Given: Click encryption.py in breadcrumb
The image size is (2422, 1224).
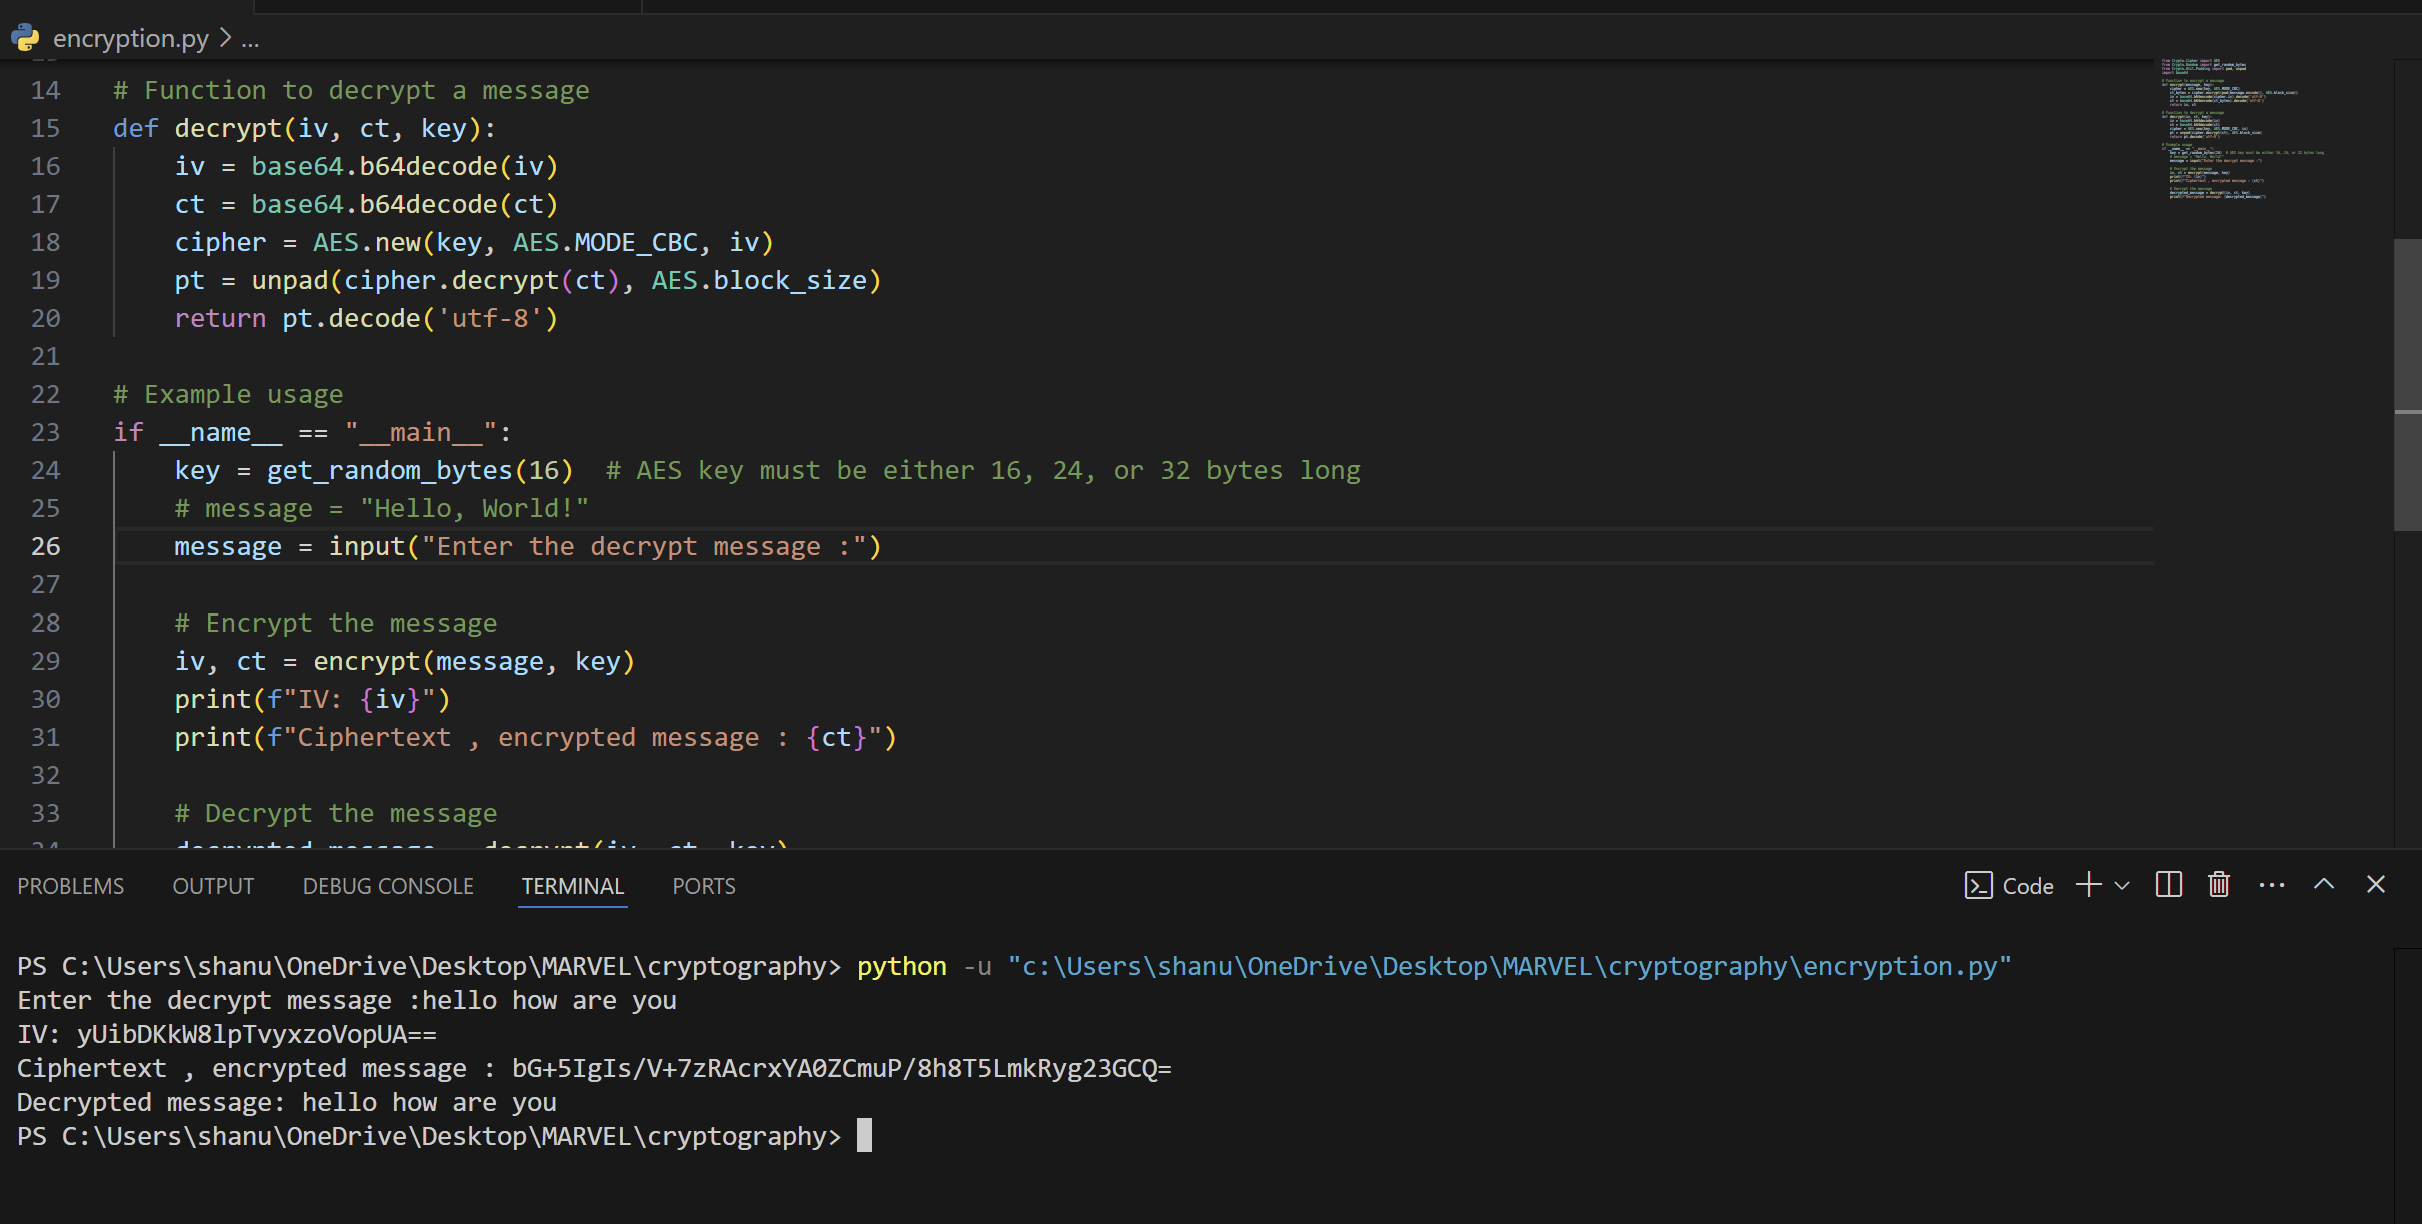Looking at the screenshot, I should coord(130,38).
